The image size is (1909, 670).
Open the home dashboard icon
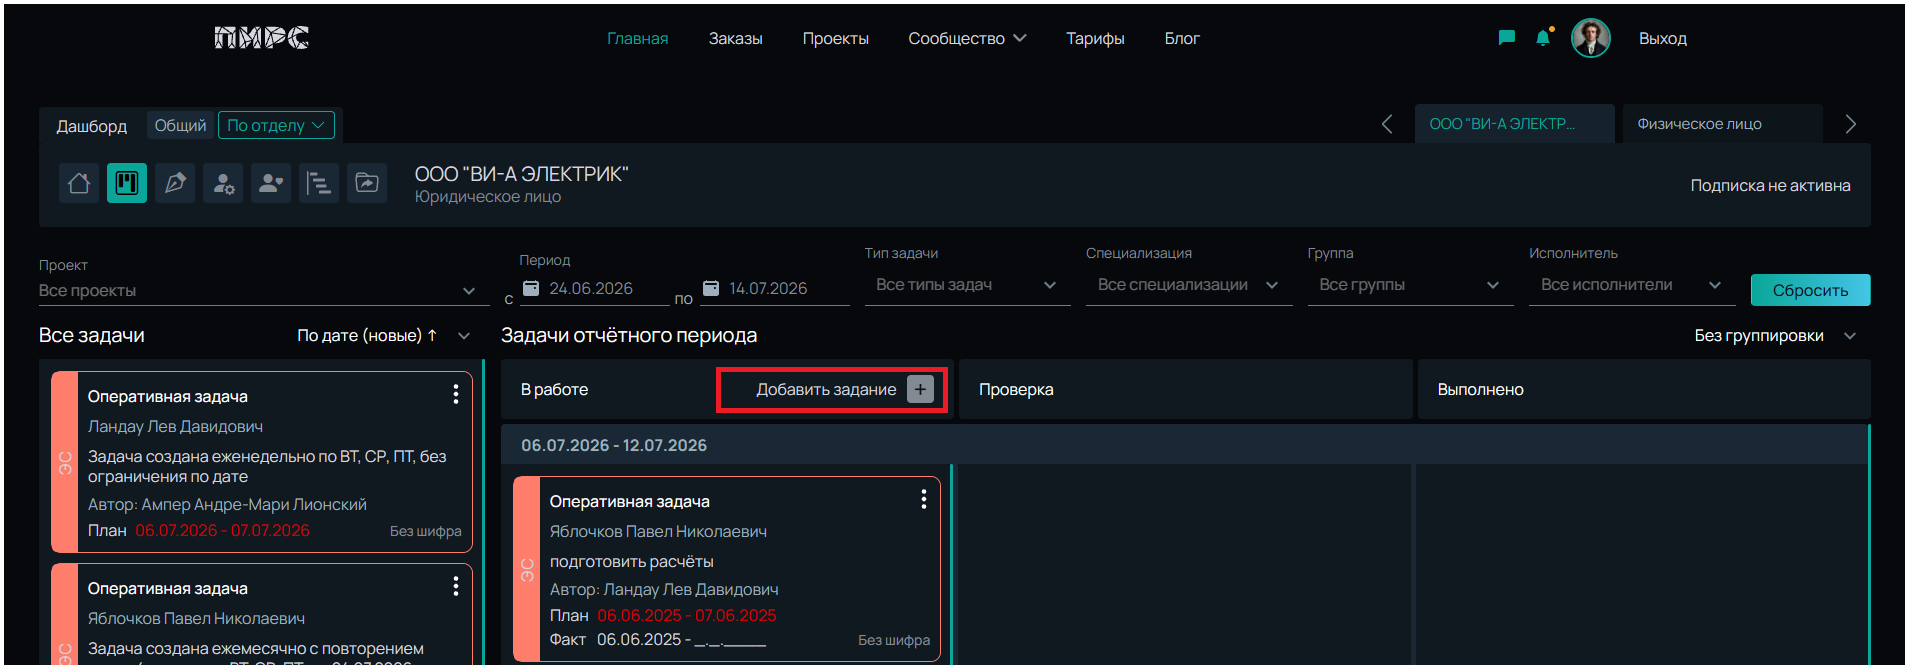pos(79,183)
